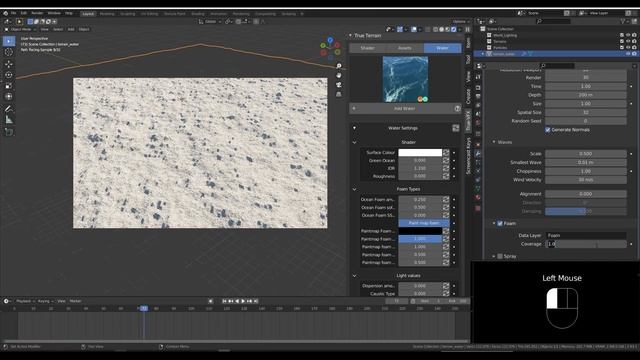Select the Move tool in viewport toolbar

point(9,64)
